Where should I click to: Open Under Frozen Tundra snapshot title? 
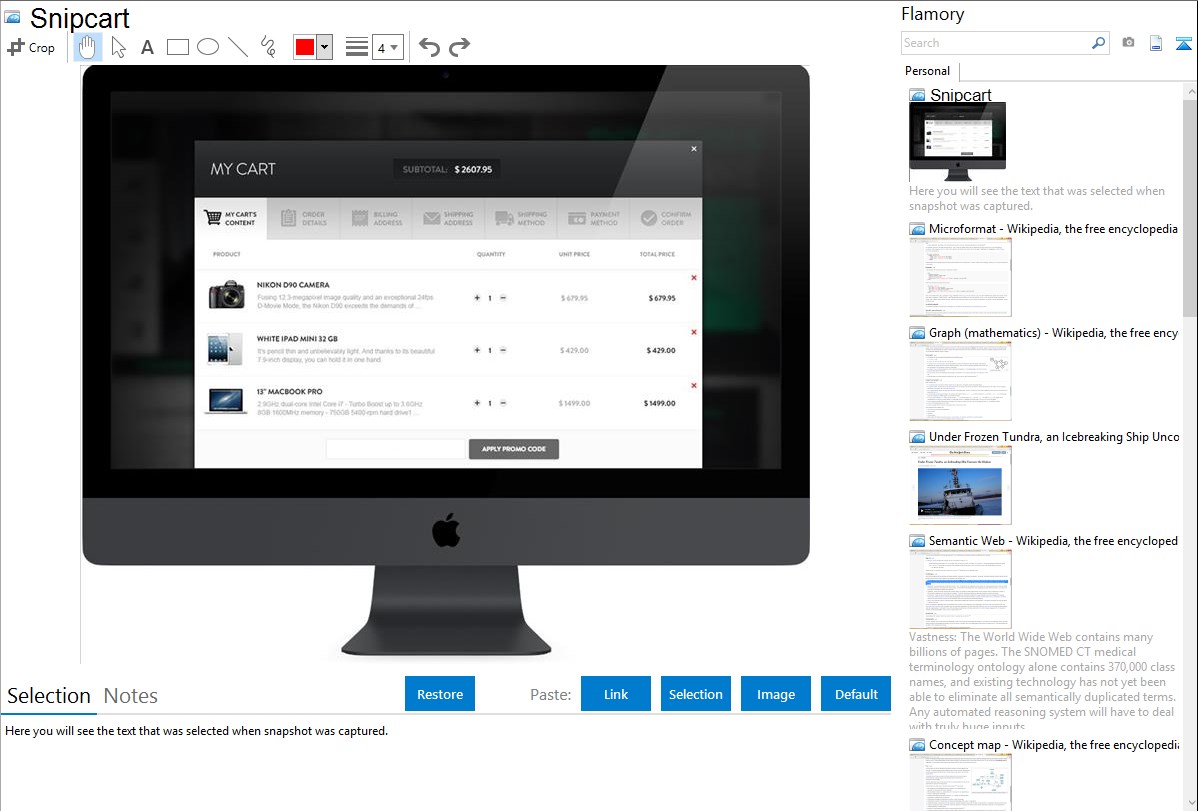[1054, 436]
